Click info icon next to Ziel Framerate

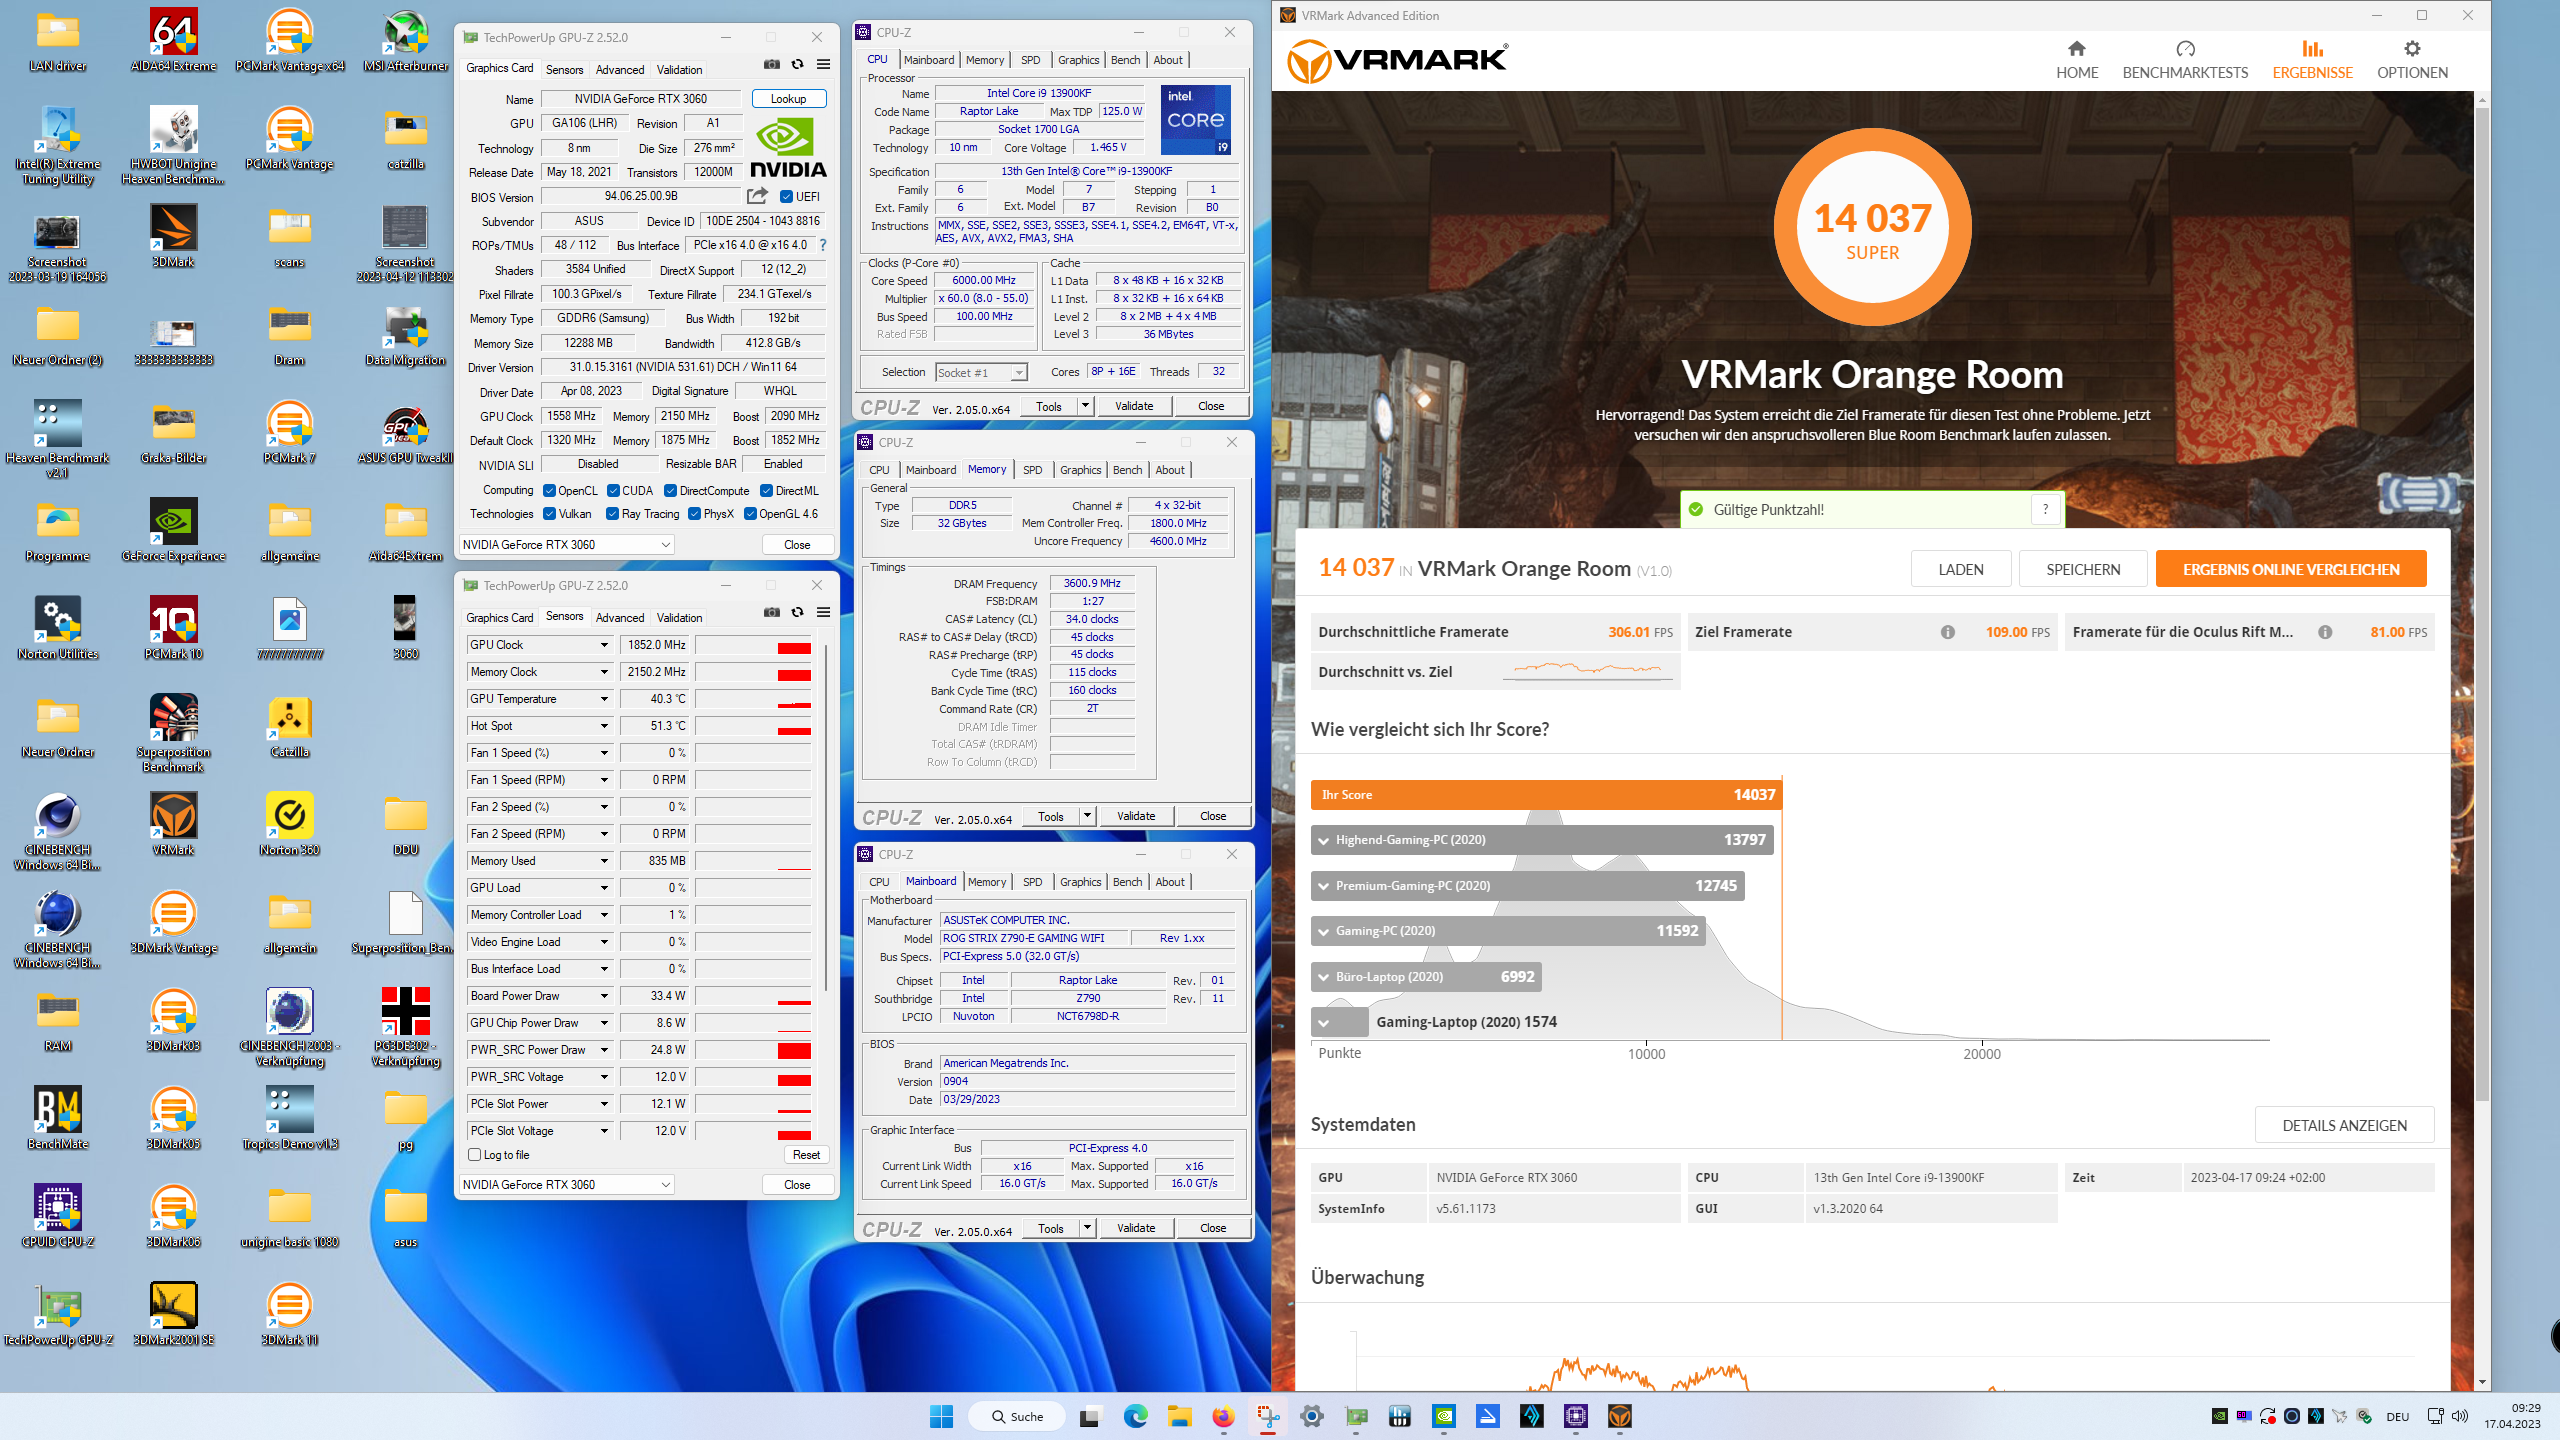1948,632
